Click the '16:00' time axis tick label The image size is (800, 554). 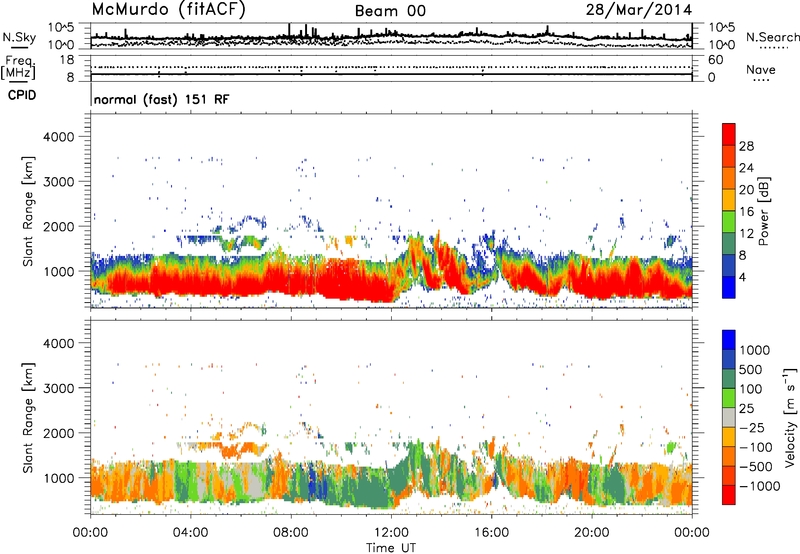[491, 533]
